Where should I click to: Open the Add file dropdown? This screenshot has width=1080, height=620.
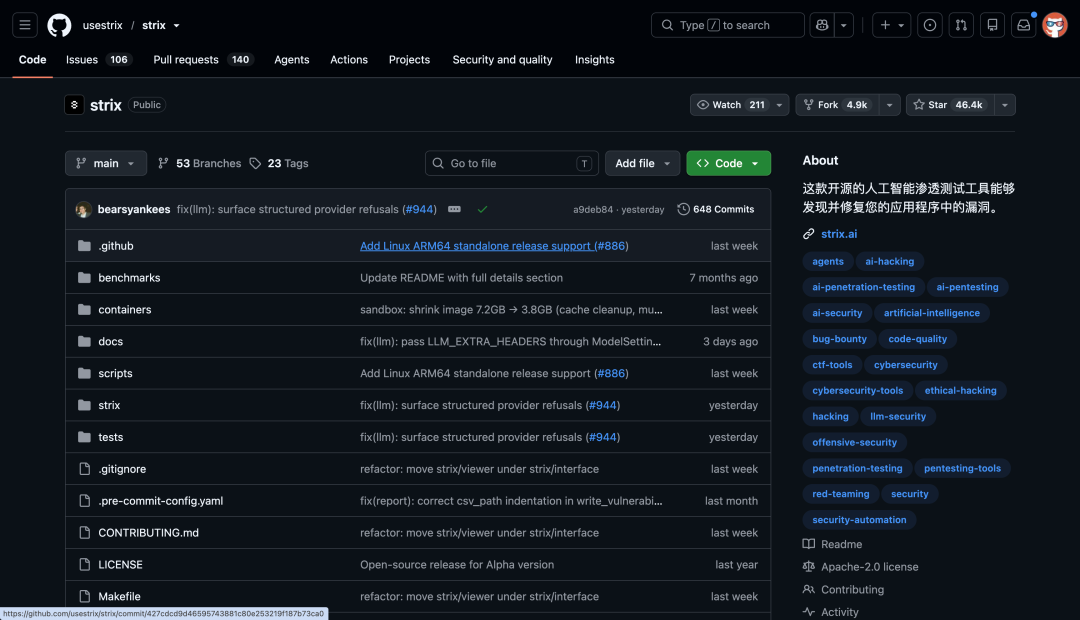(x=643, y=163)
